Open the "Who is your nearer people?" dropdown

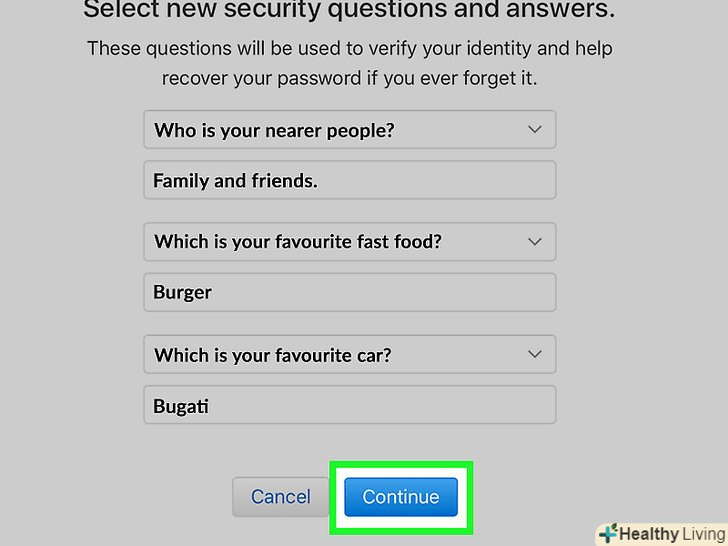(349, 130)
